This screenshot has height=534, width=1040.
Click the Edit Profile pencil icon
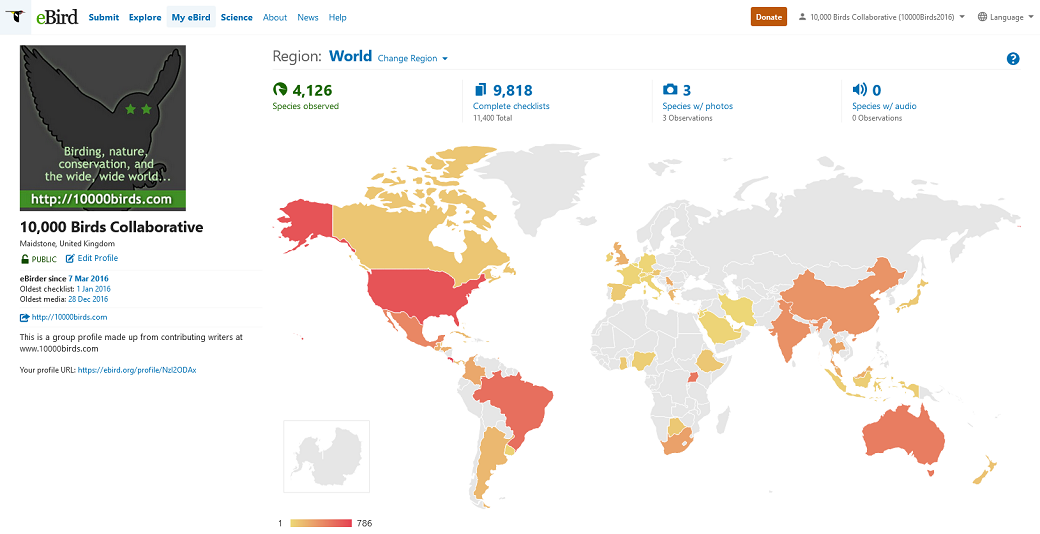tap(70, 259)
